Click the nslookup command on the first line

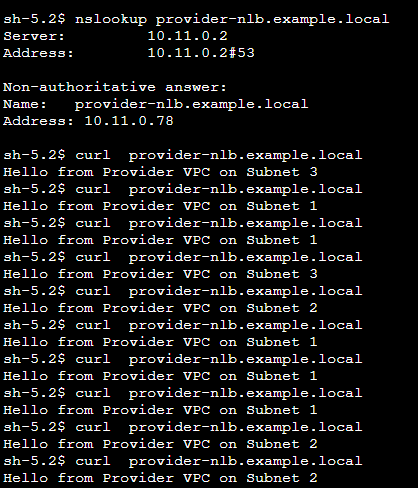coord(232,19)
